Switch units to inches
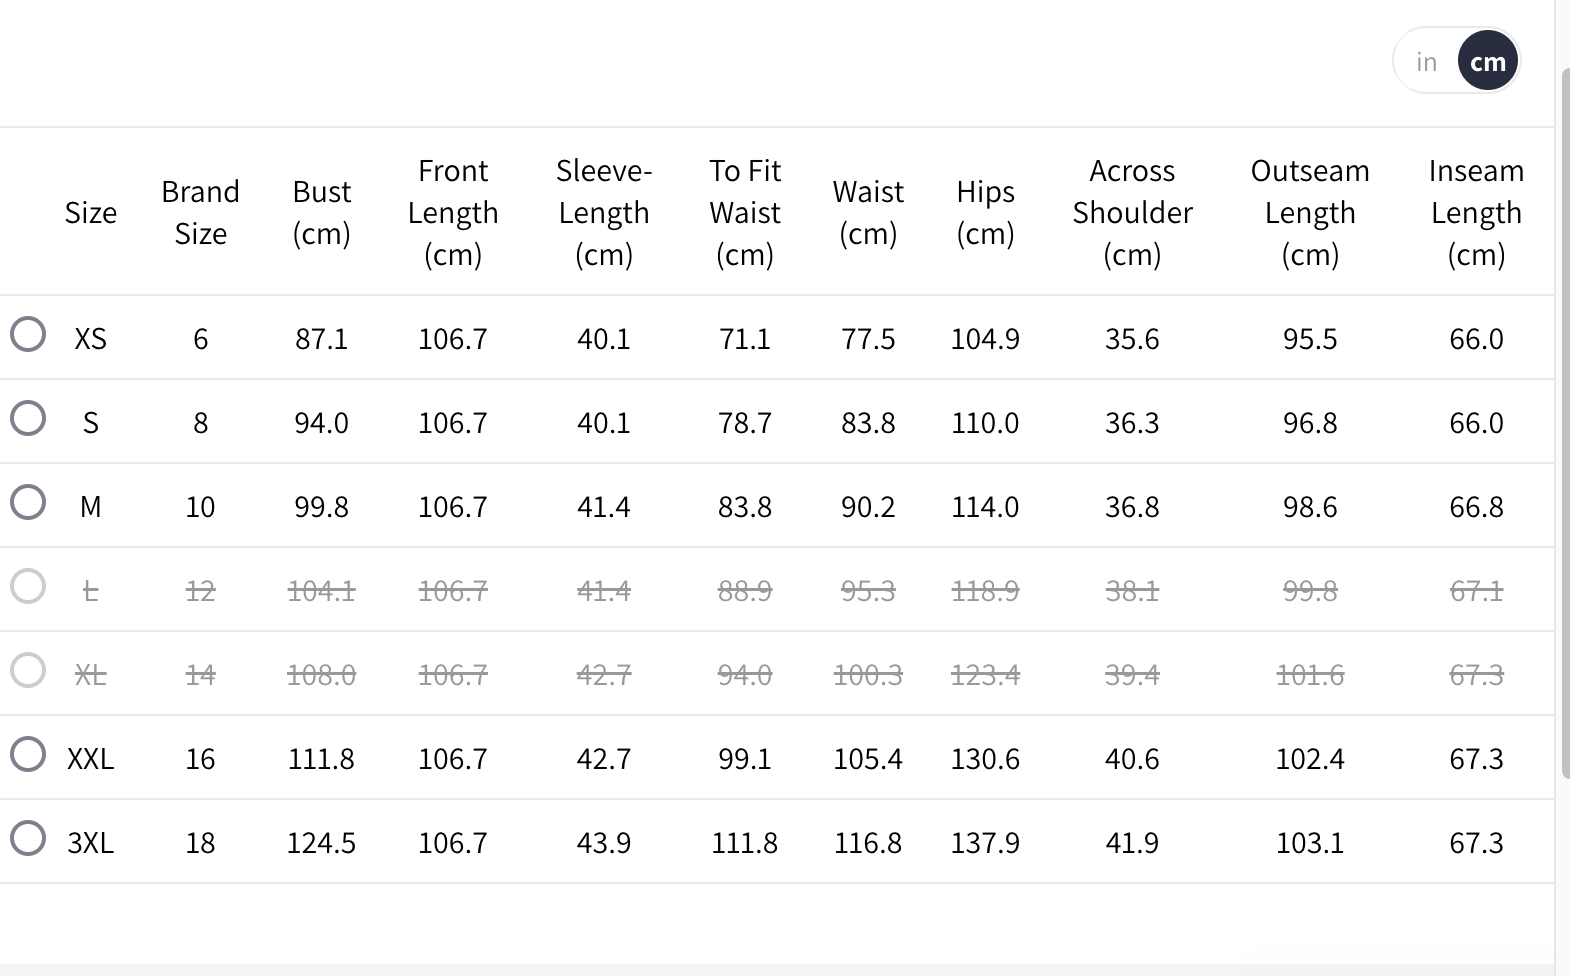 click(x=1426, y=62)
